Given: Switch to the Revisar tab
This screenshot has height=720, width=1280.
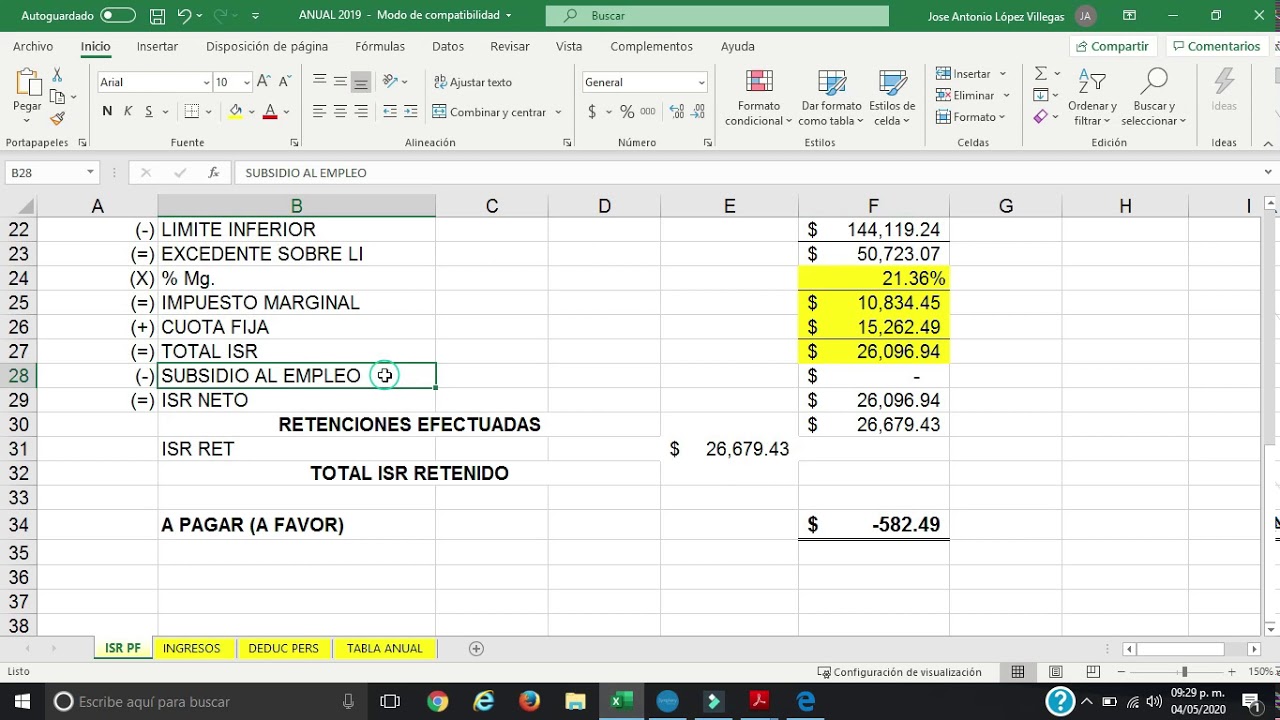Looking at the screenshot, I should [510, 46].
